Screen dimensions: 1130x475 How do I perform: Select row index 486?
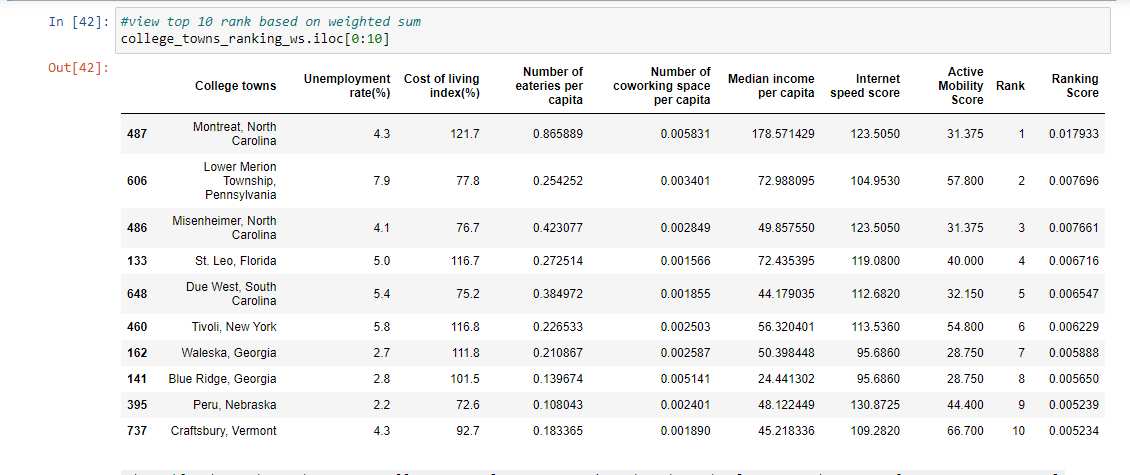pyautogui.click(x=137, y=228)
